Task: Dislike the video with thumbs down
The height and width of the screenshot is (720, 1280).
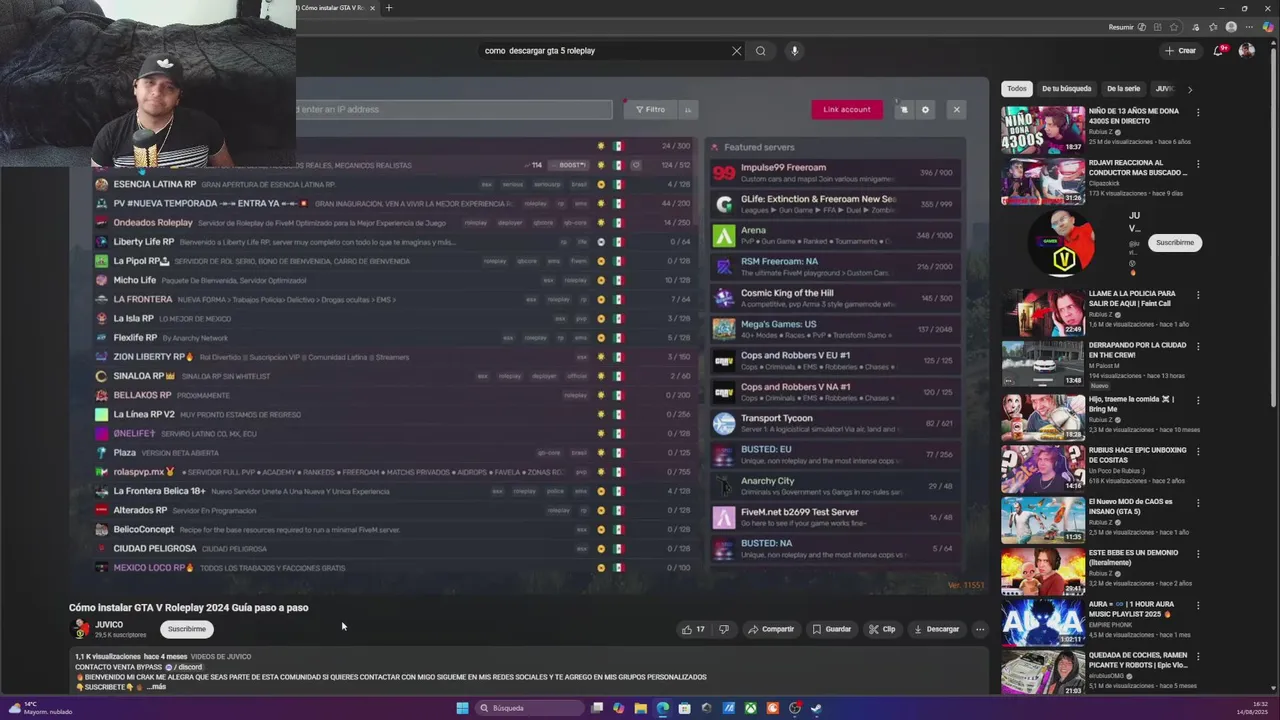Action: pyautogui.click(x=724, y=629)
